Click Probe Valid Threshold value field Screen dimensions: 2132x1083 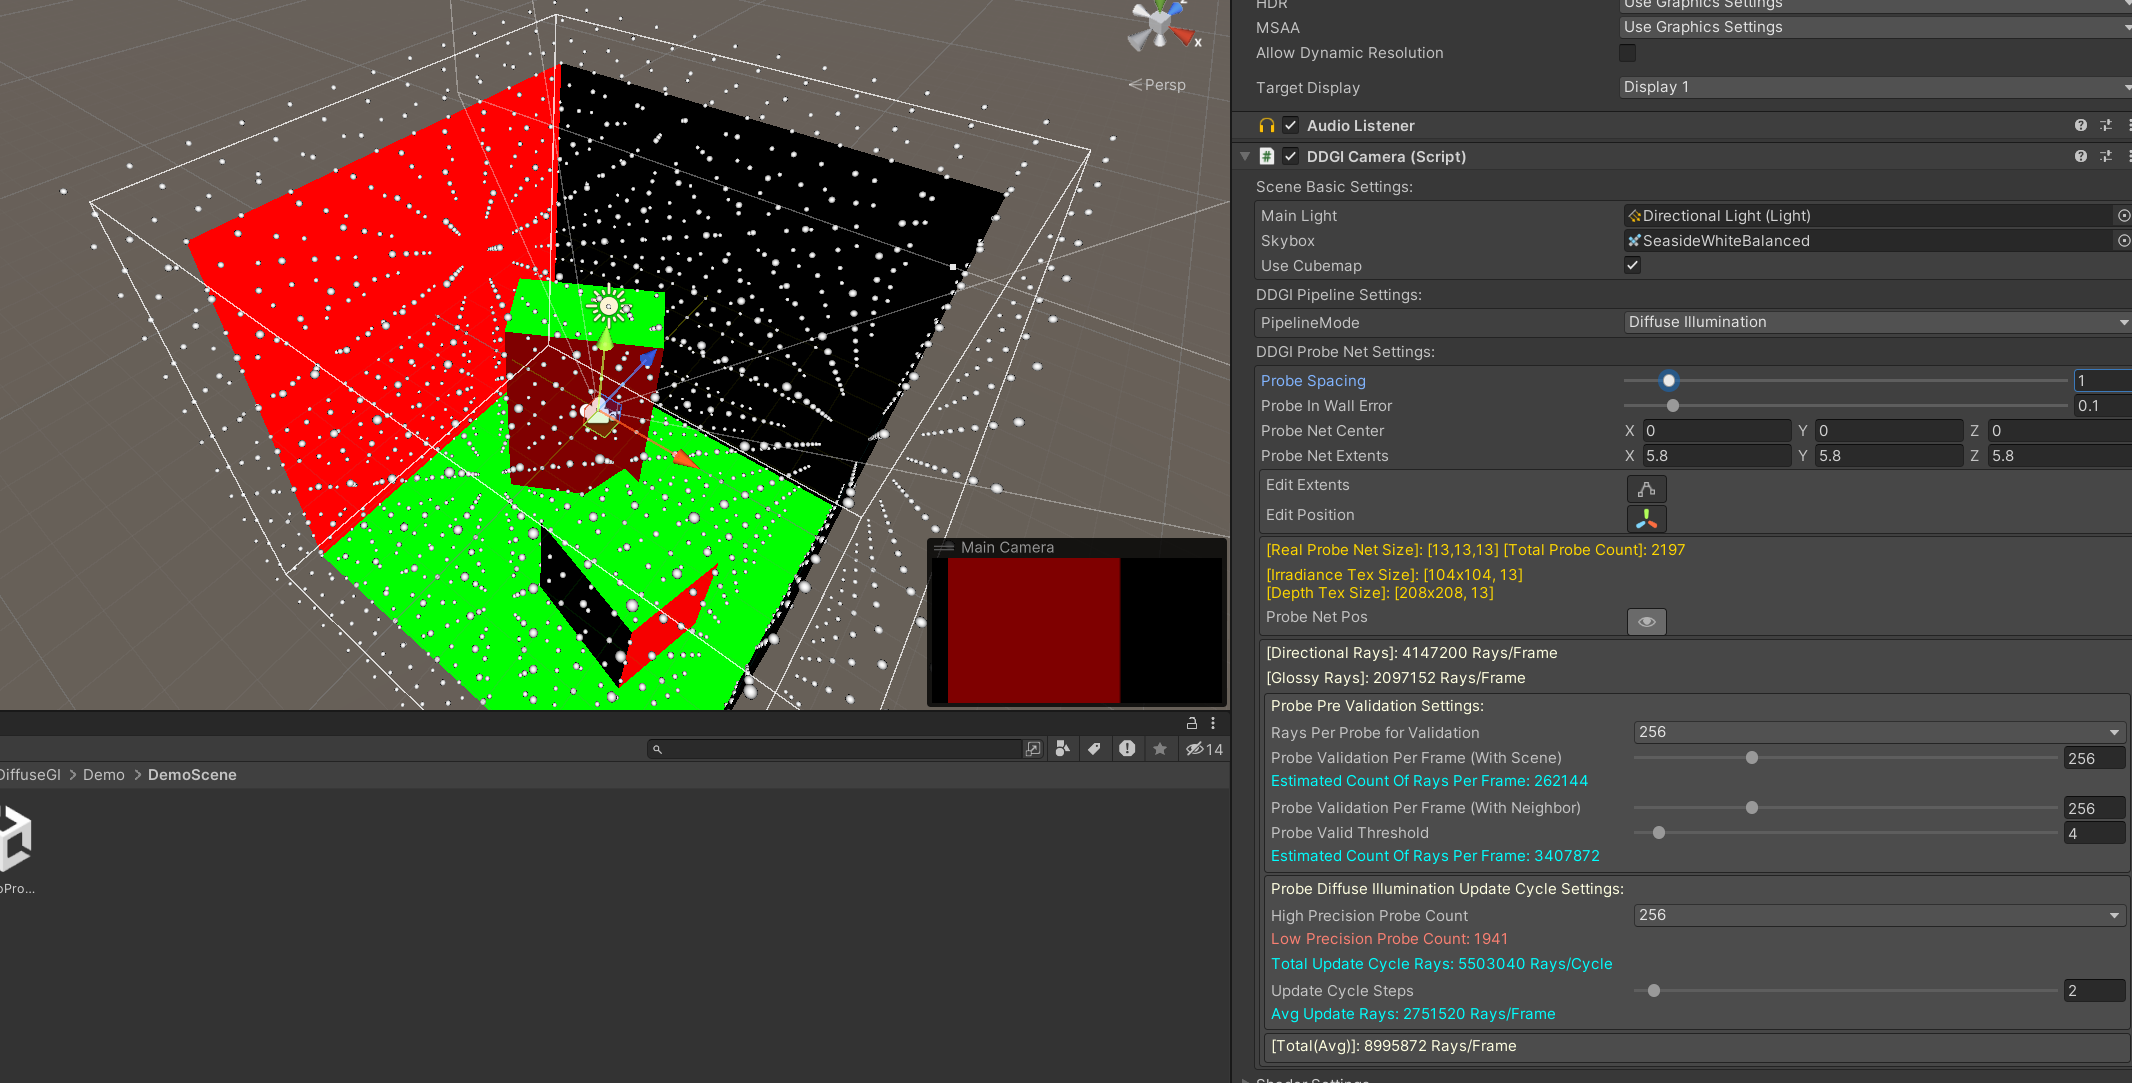point(2095,833)
